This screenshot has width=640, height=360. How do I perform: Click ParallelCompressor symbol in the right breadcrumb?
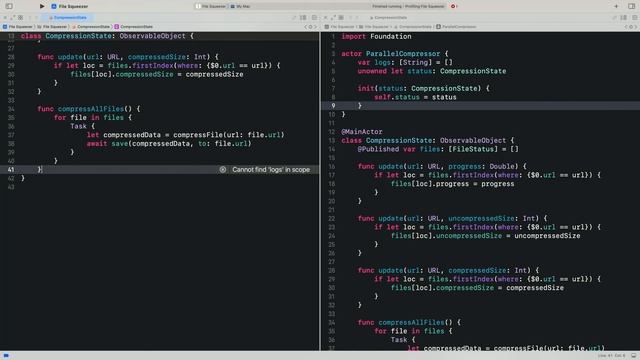pyautogui.click(x=456, y=27)
